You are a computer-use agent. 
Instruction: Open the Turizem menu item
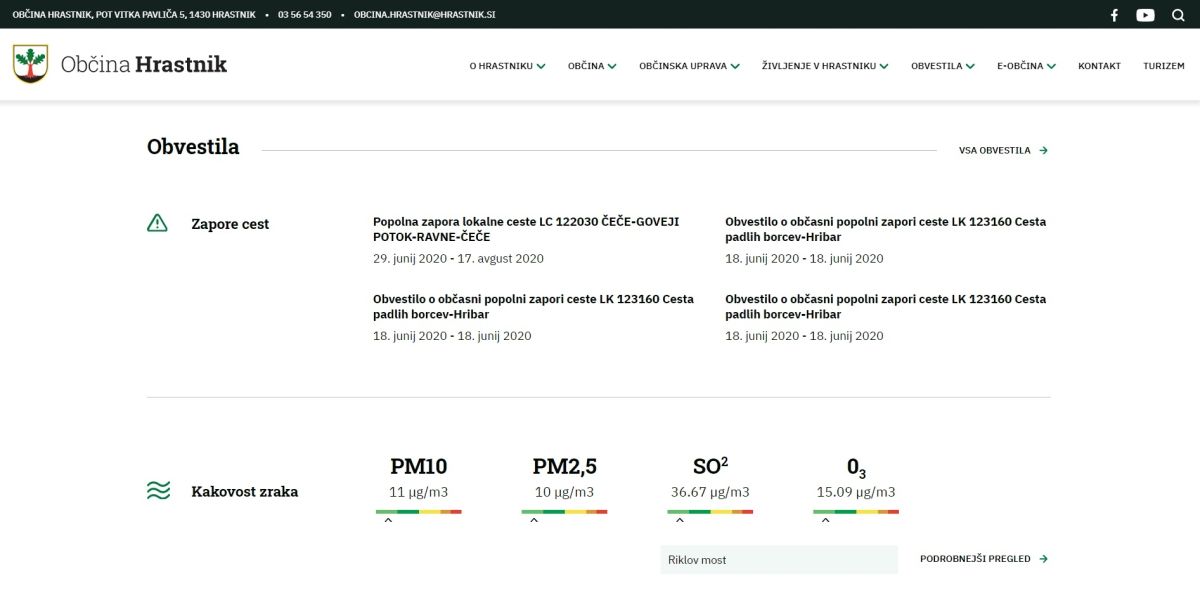(1163, 66)
